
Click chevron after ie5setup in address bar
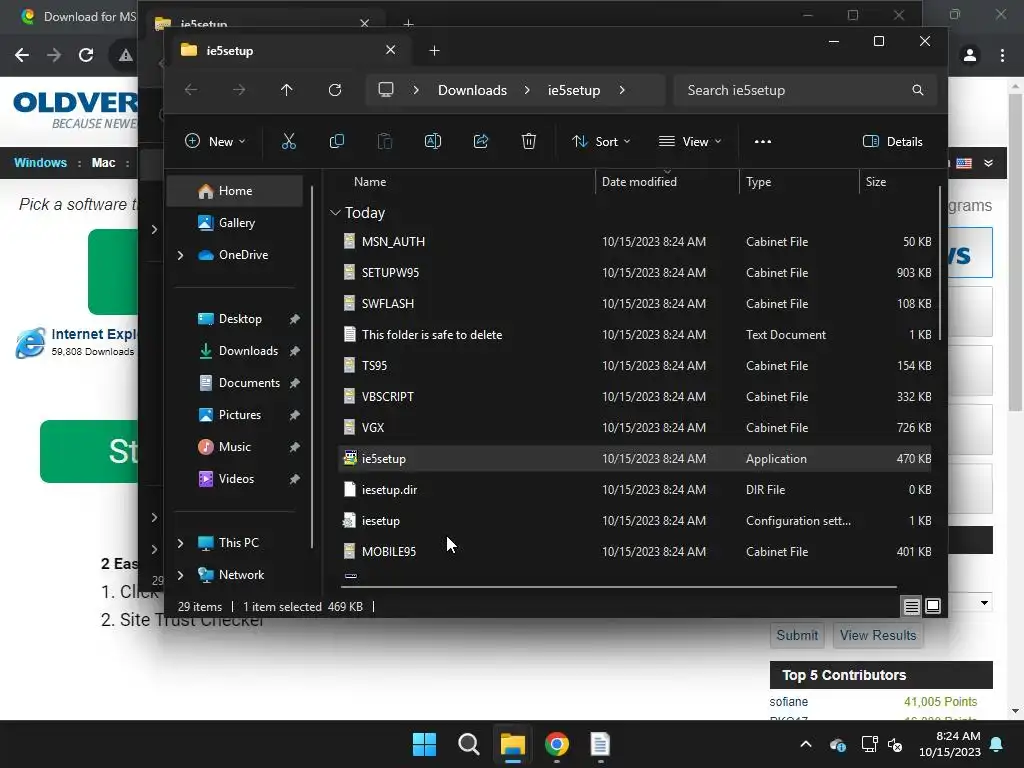(622, 90)
